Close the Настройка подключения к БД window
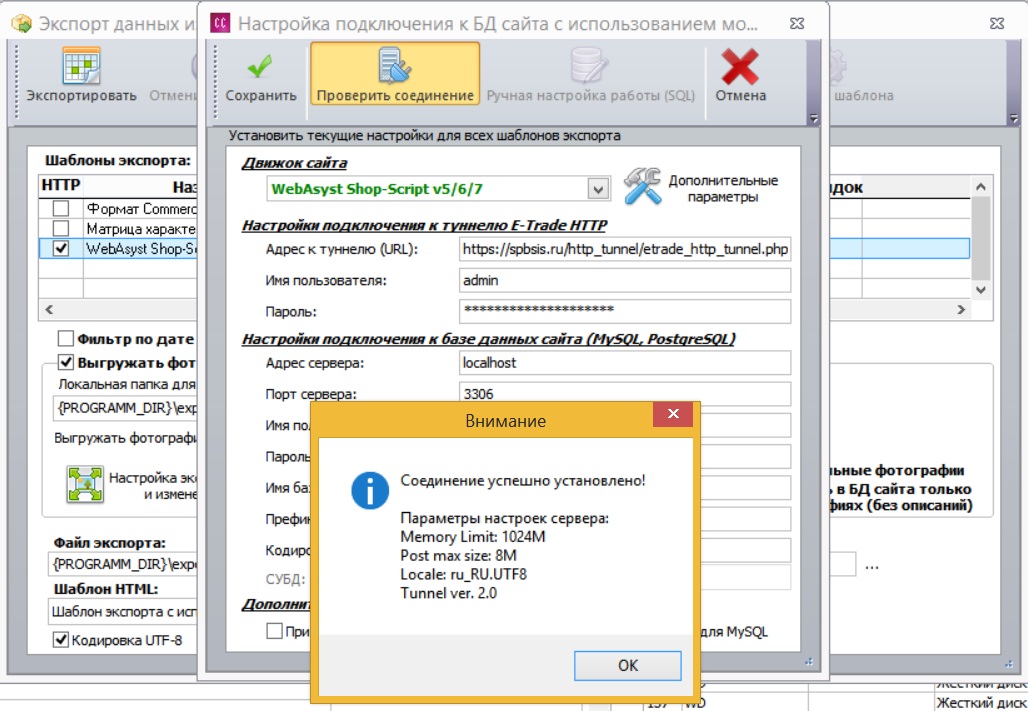Viewport: 1028px width, 711px height. [x=797, y=24]
